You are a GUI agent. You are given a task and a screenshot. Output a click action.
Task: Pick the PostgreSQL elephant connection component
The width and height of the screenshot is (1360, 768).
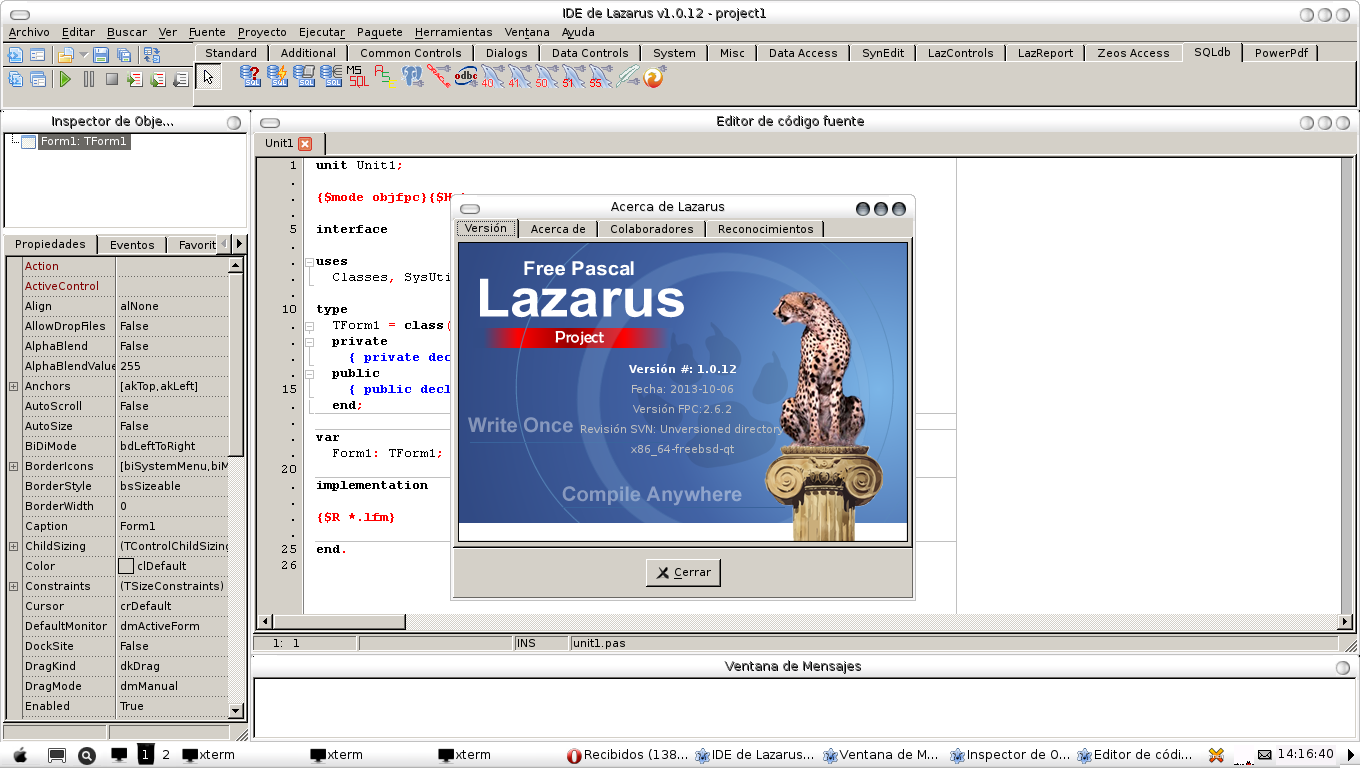pos(412,76)
